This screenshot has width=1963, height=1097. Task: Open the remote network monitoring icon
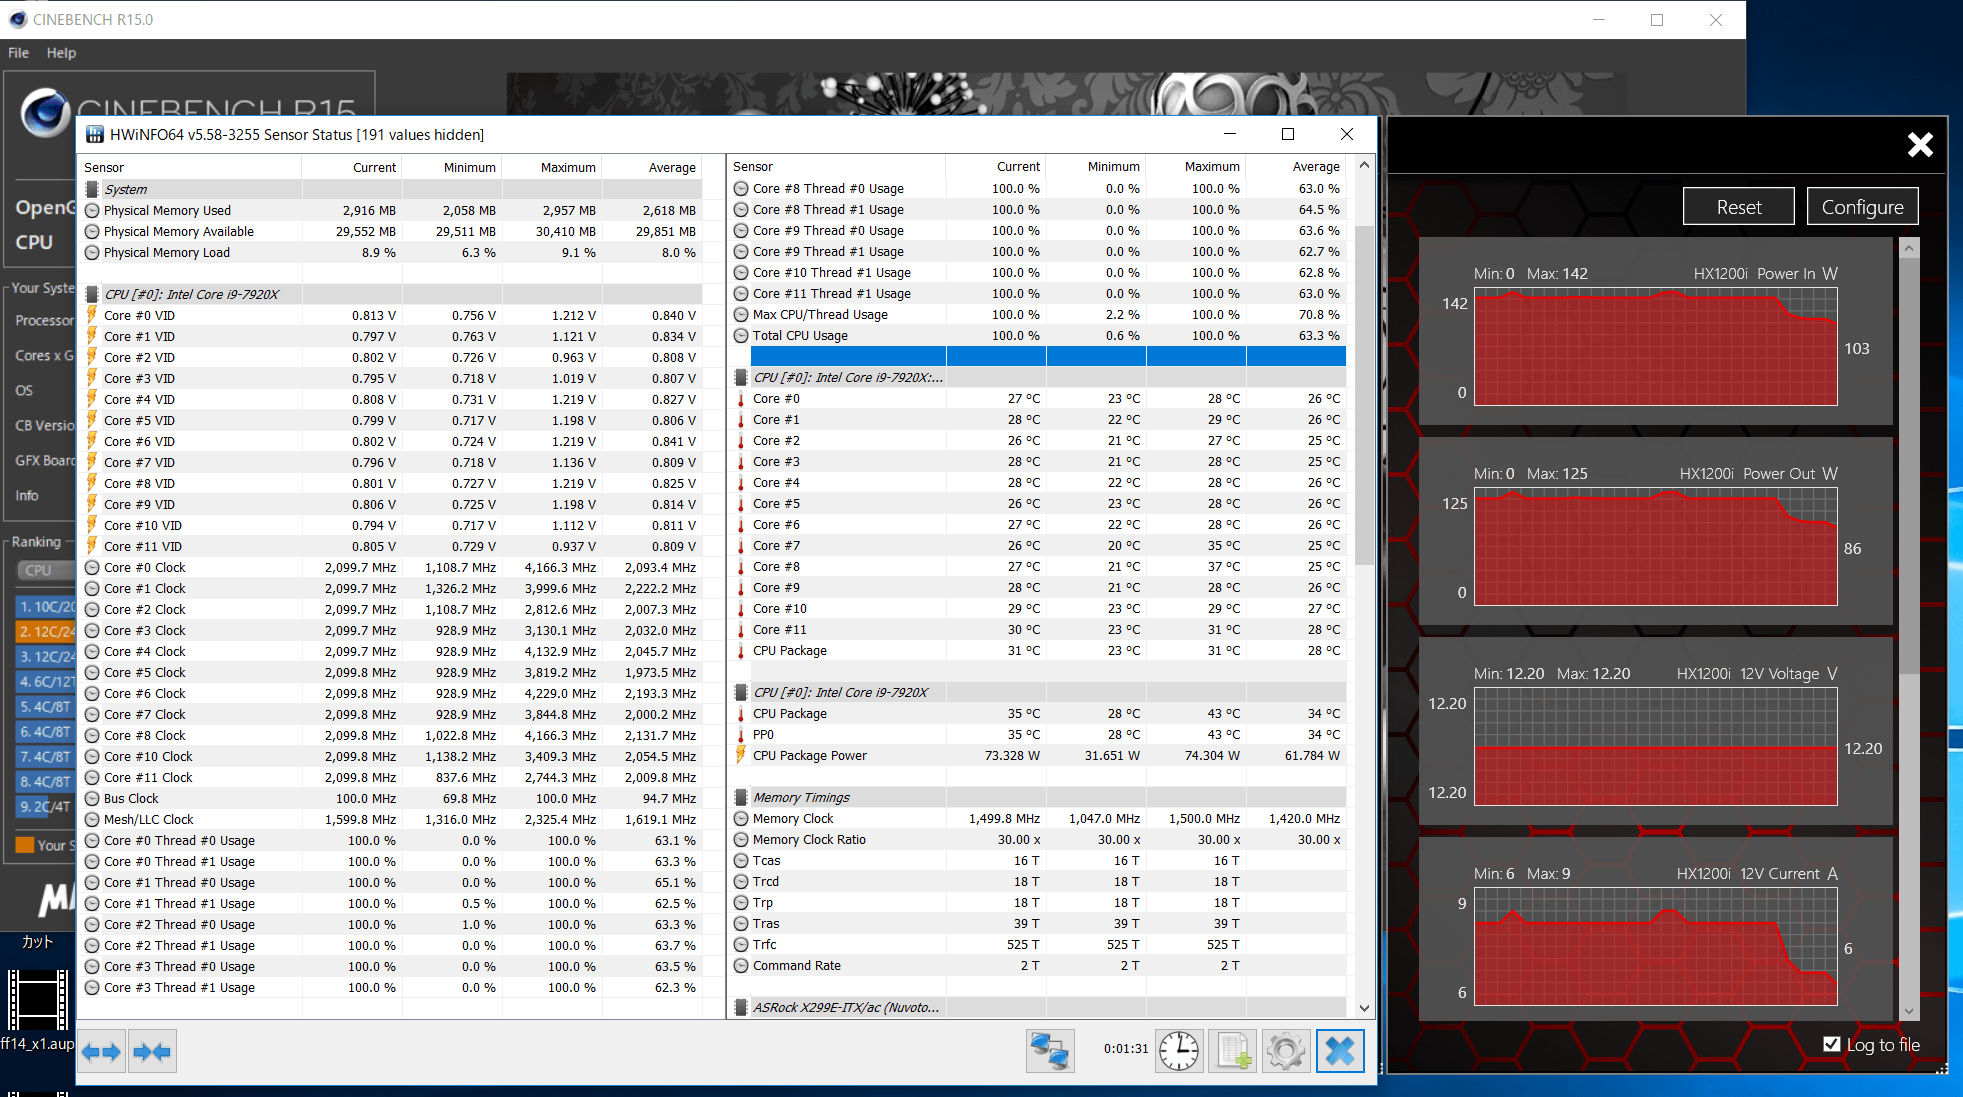(1050, 1051)
